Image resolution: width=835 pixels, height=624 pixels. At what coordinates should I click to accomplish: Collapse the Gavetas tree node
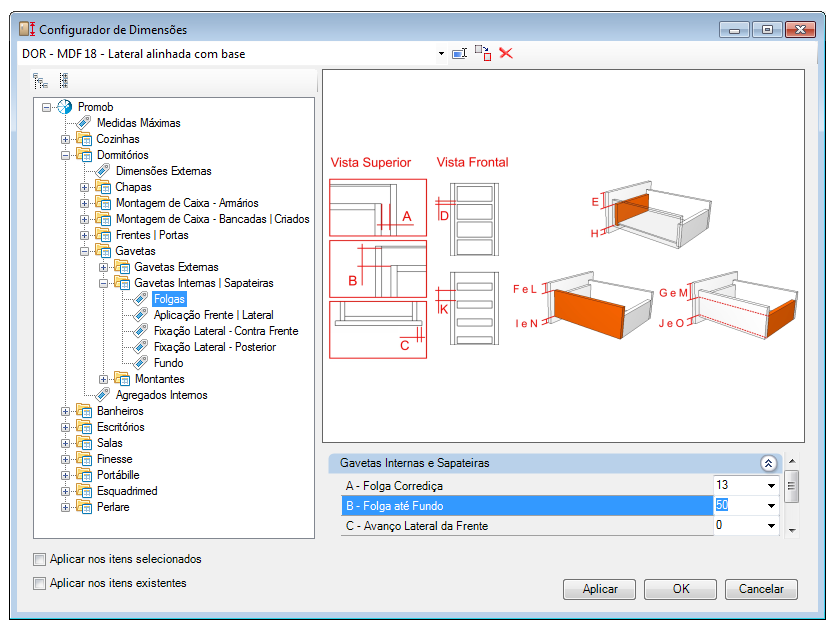tap(84, 251)
